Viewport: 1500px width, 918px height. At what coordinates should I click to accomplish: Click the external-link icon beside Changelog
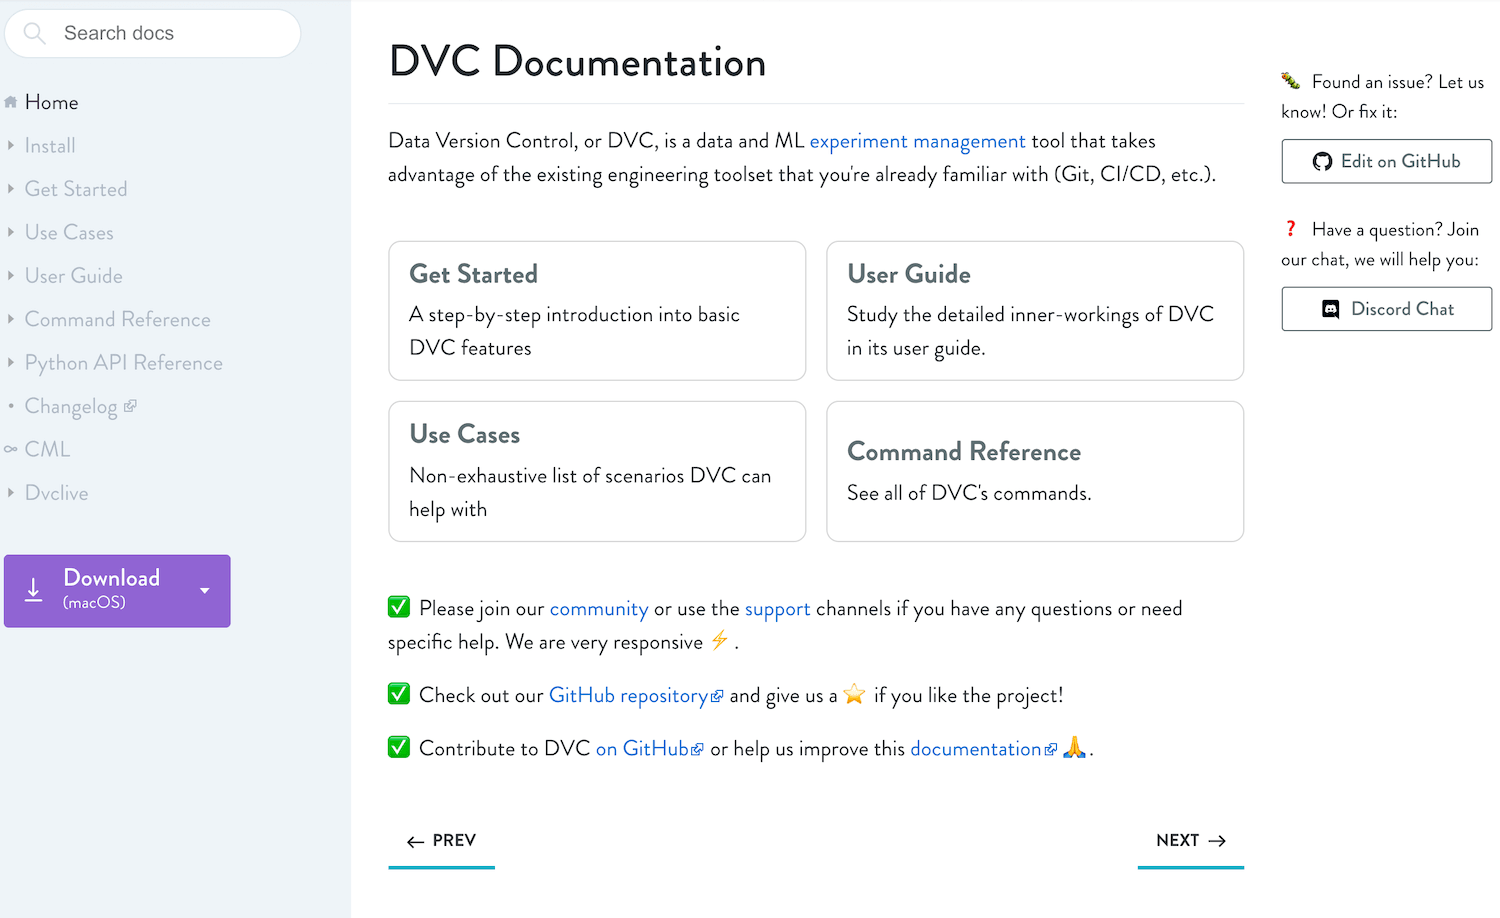[132, 405]
